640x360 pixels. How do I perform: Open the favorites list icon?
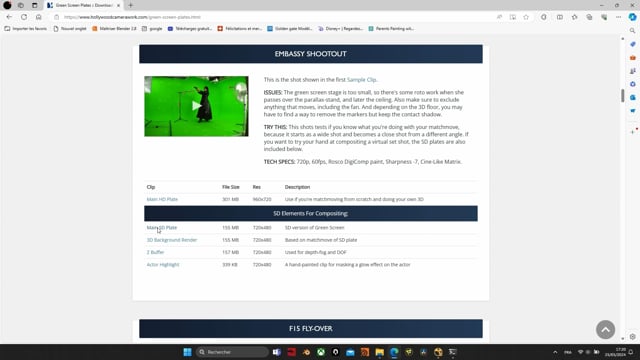point(575,17)
